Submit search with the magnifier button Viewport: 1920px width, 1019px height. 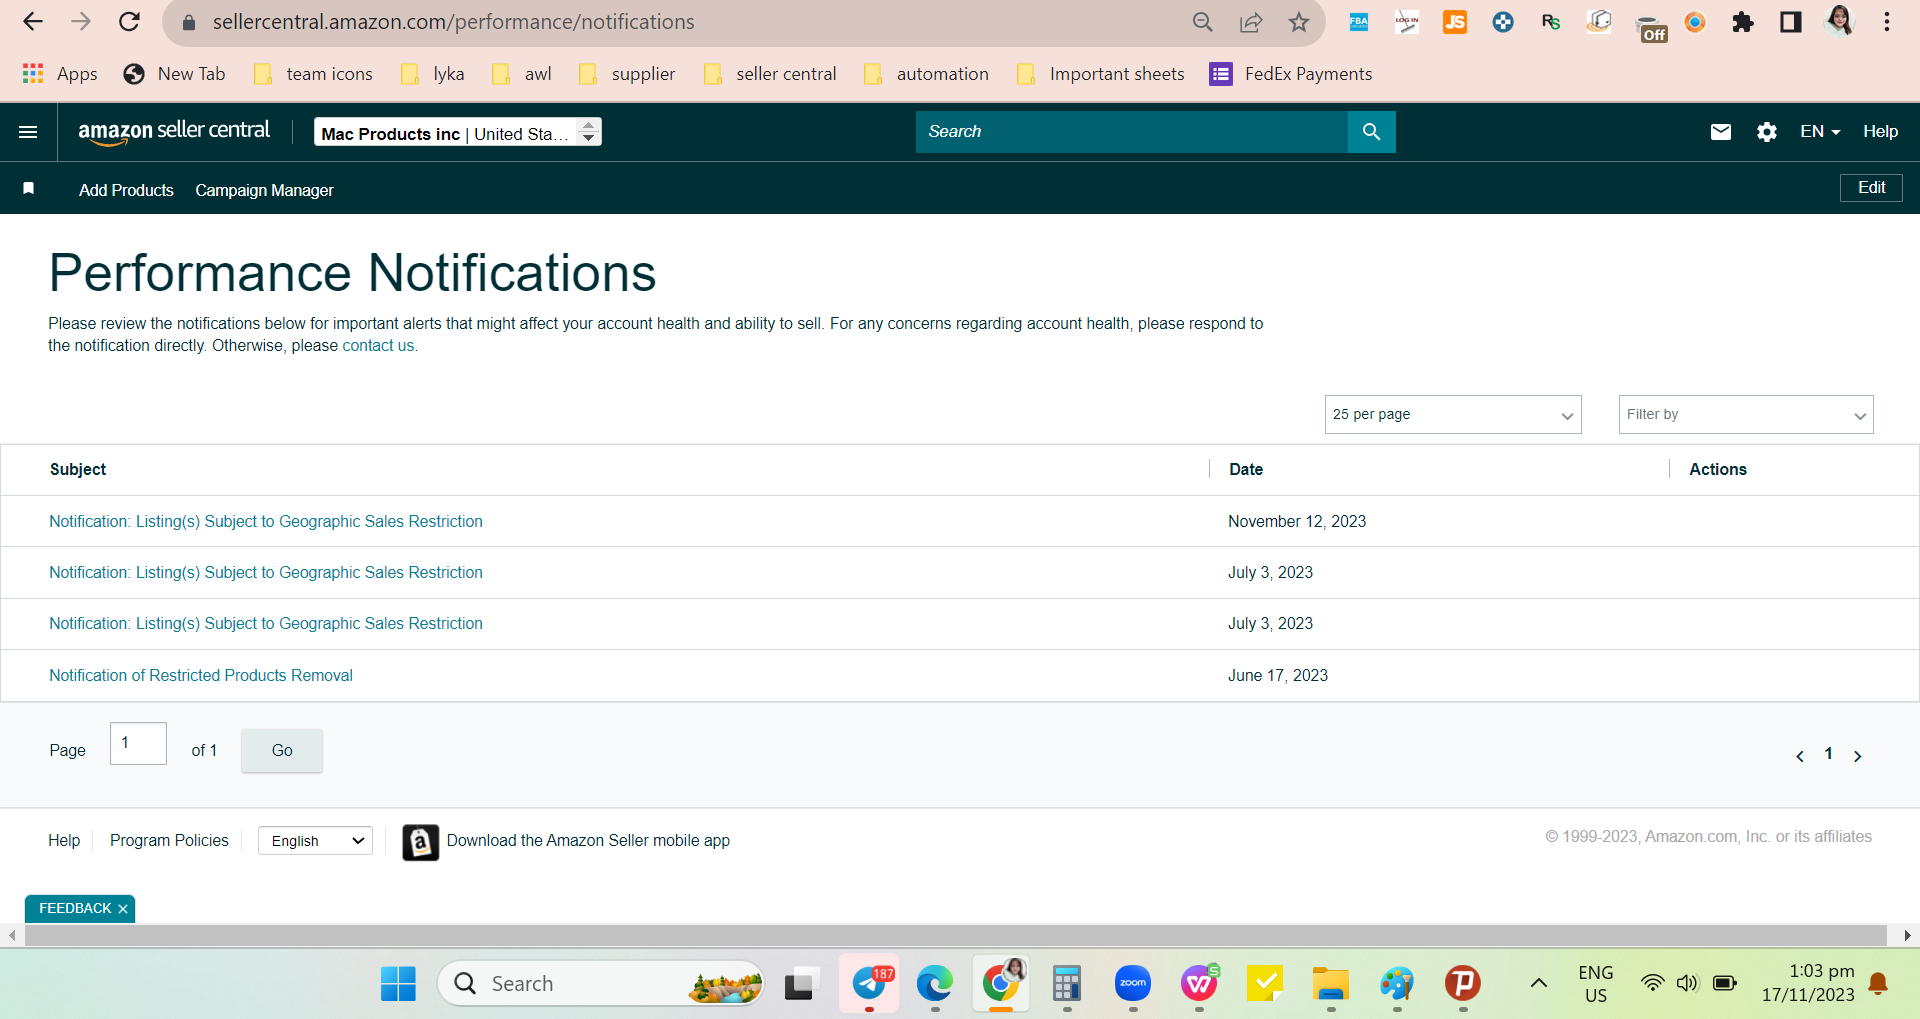tap(1371, 132)
